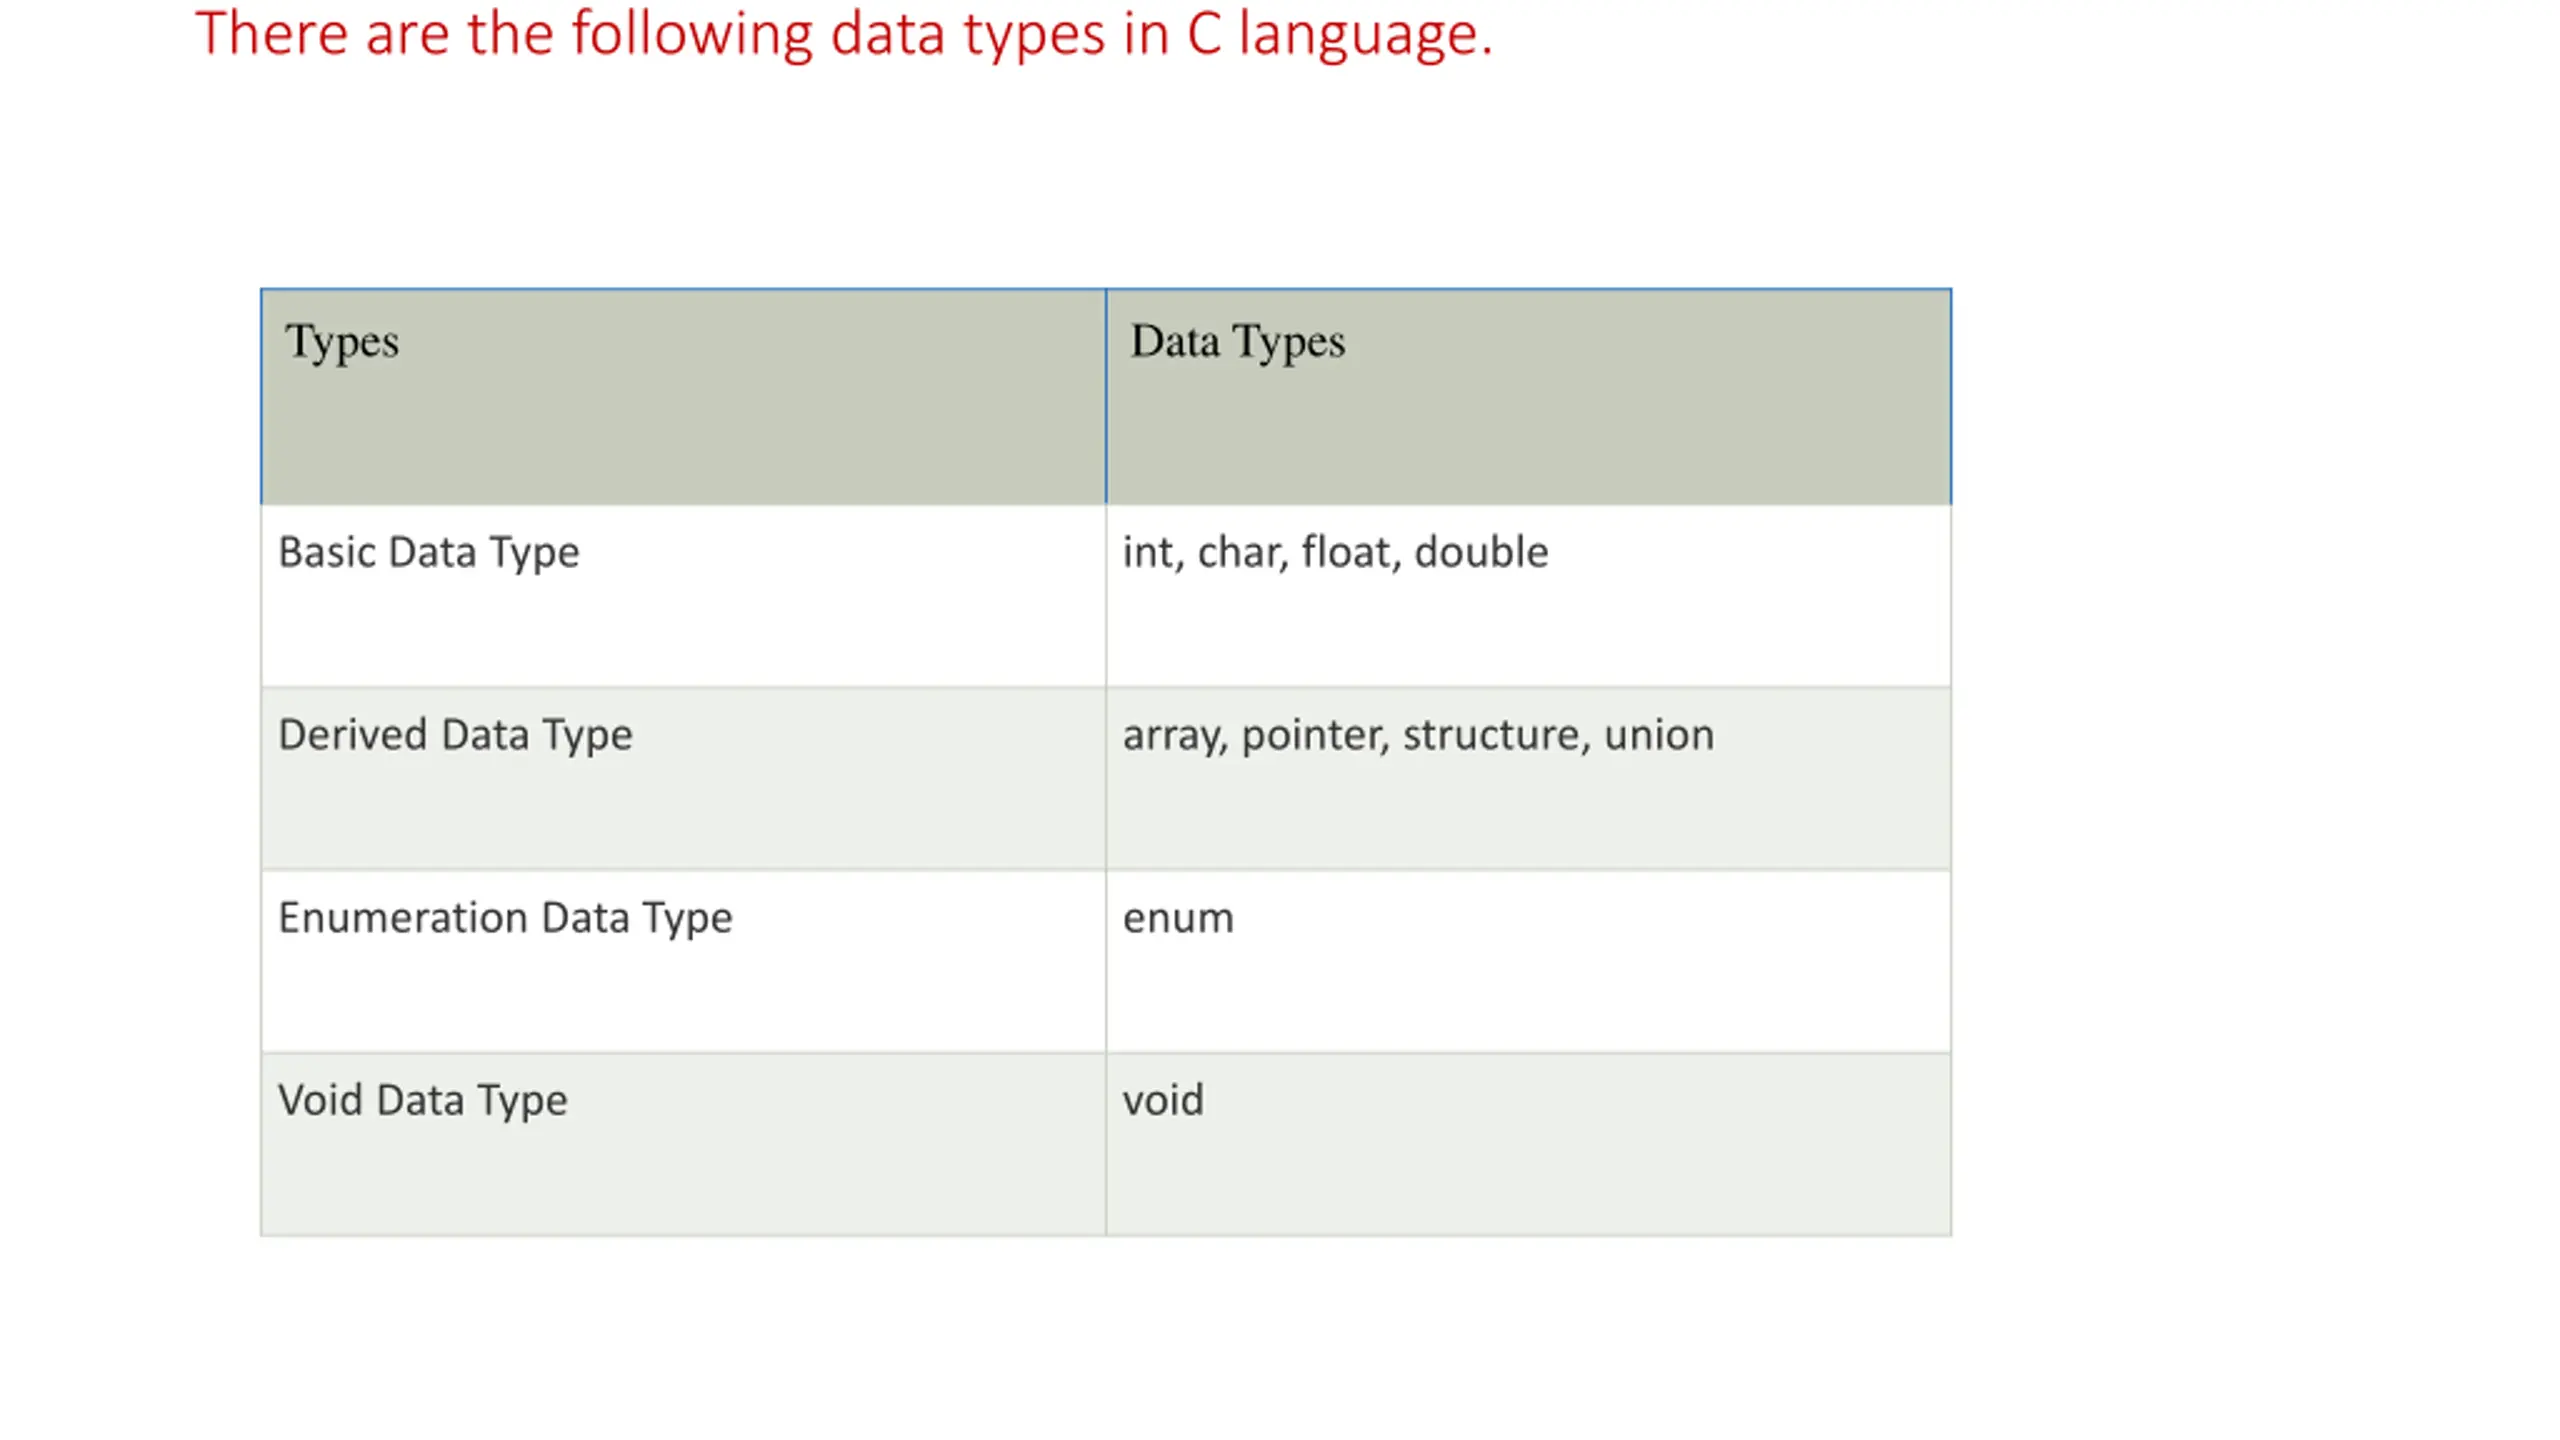The width and height of the screenshot is (2560, 1440).
Task: Click the slide title about C language
Action: click(x=843, y=35)
